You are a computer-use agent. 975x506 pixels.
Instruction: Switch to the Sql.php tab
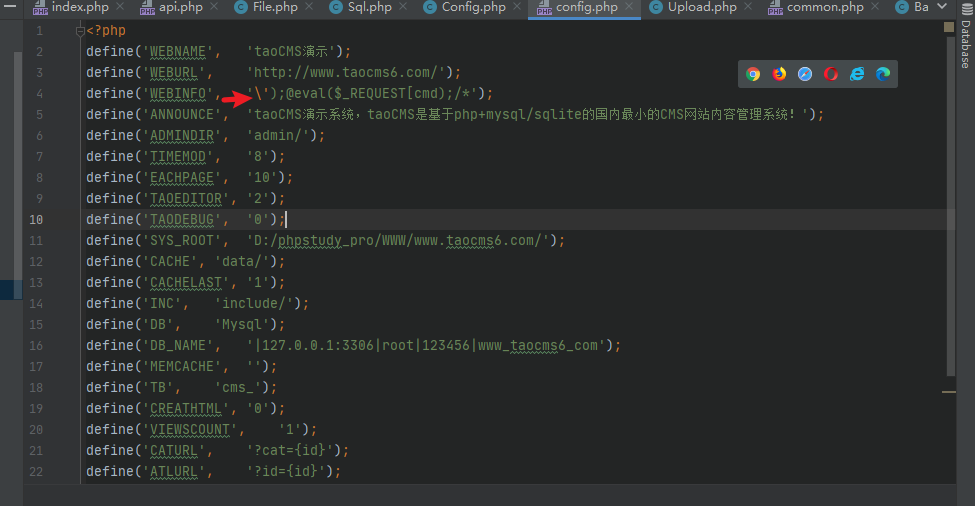(369, 7)
